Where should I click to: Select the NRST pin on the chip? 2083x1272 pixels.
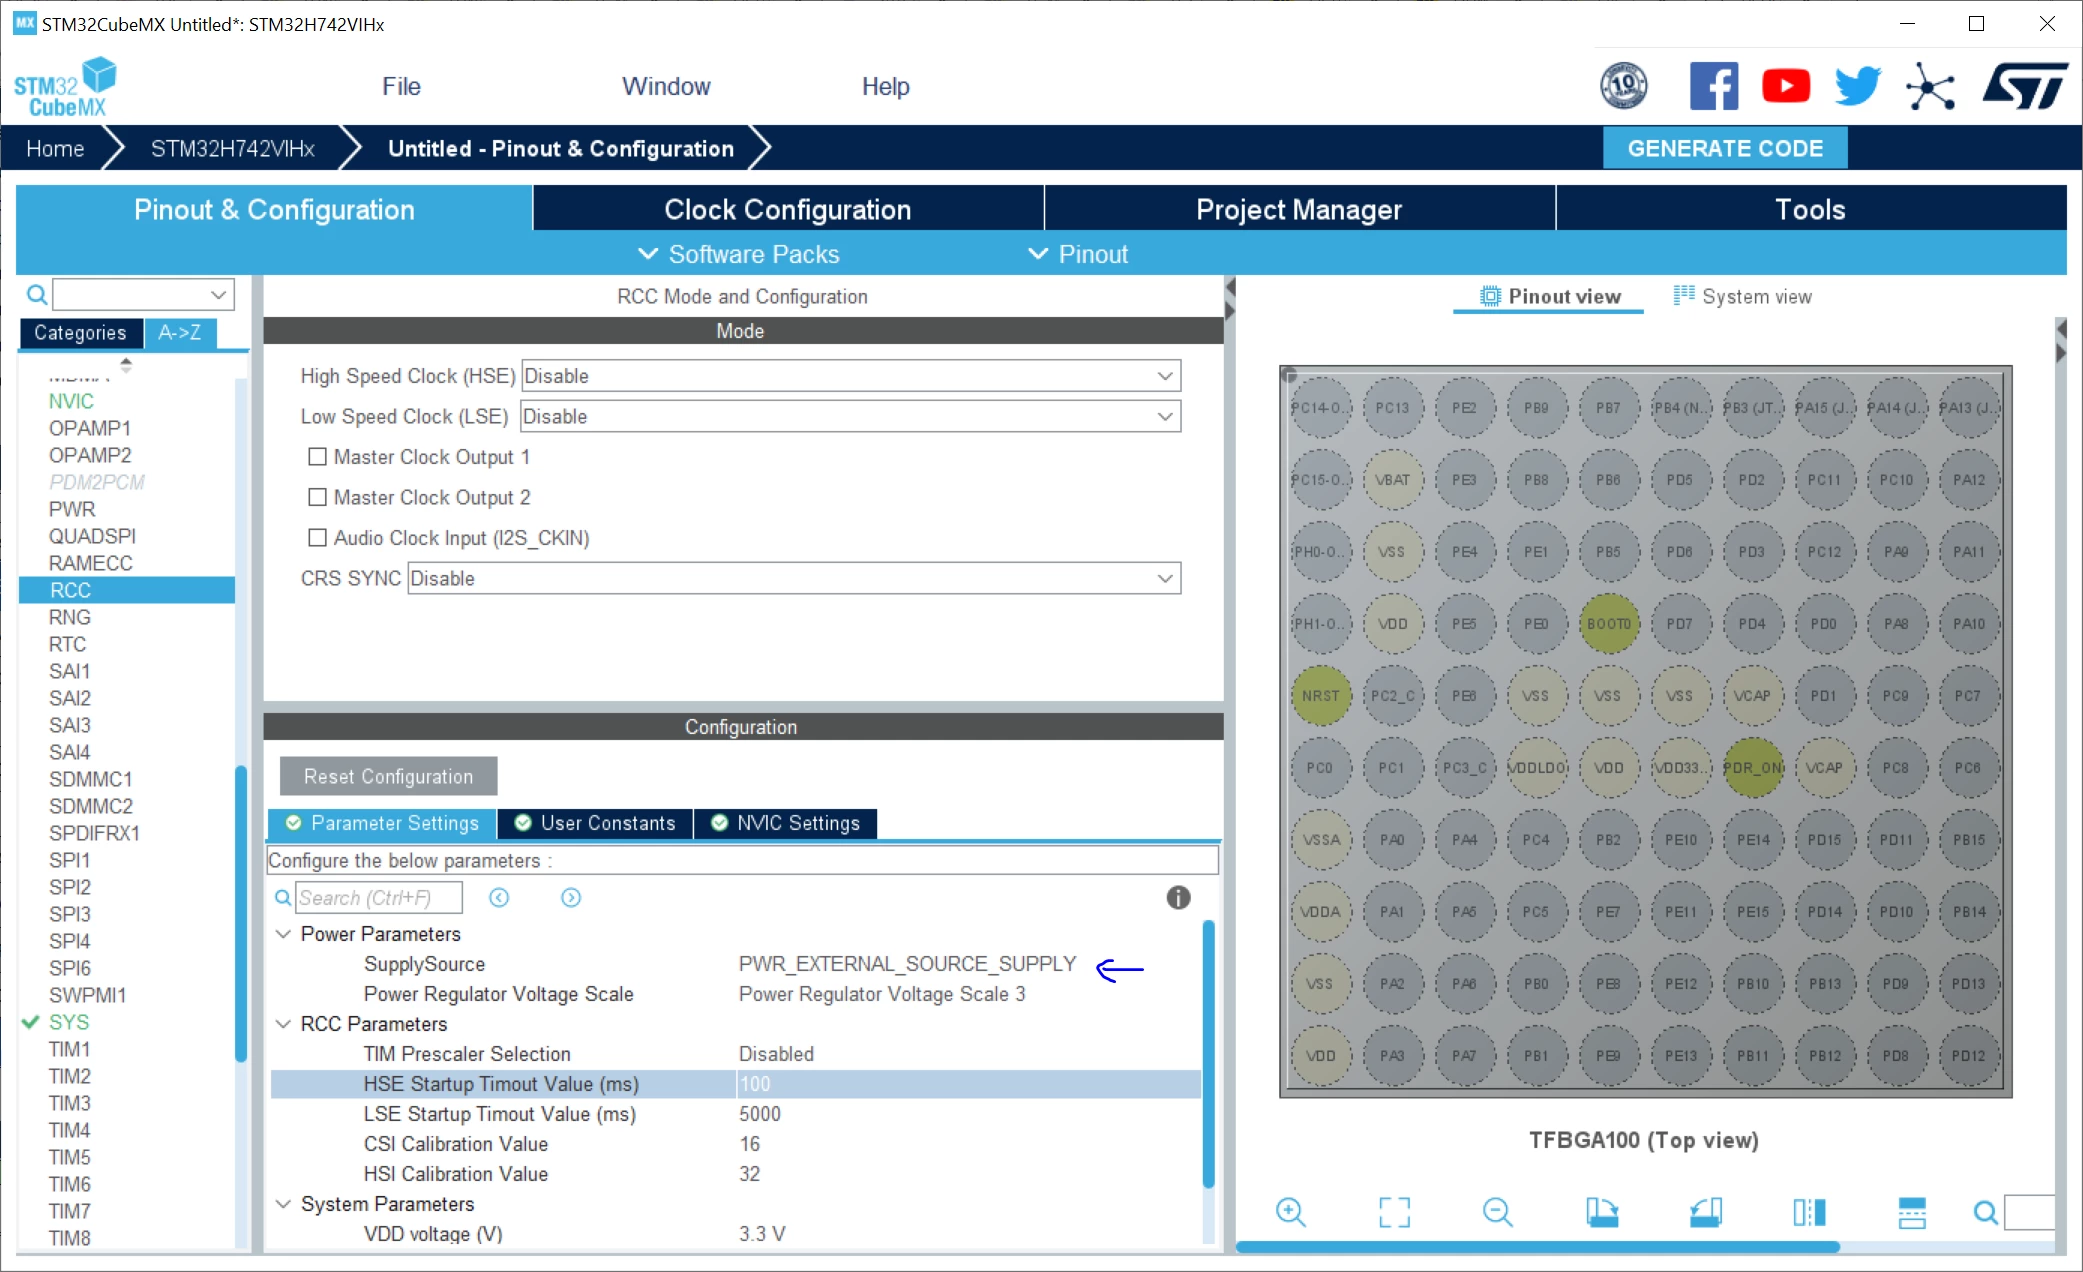tap(1320, 696)
